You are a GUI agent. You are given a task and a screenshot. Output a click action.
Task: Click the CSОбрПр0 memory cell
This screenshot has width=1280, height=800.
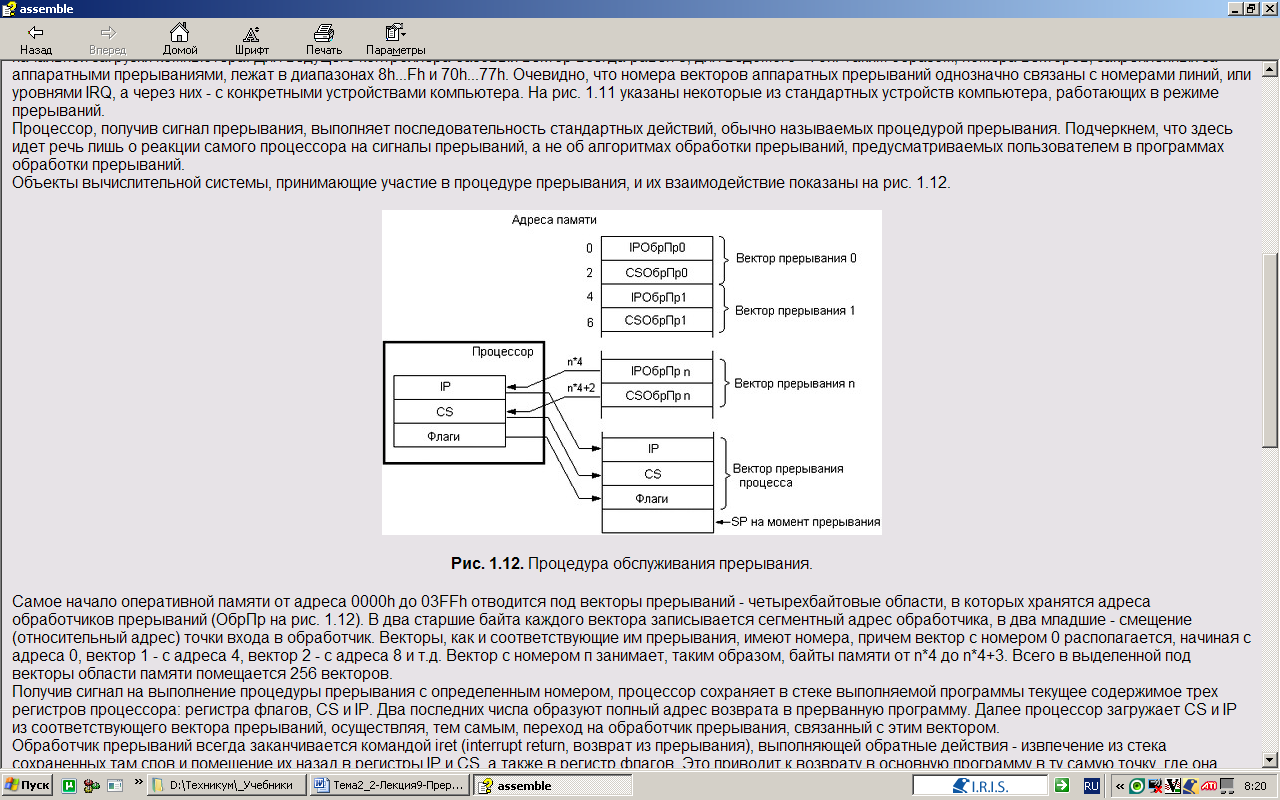point(657,272)
